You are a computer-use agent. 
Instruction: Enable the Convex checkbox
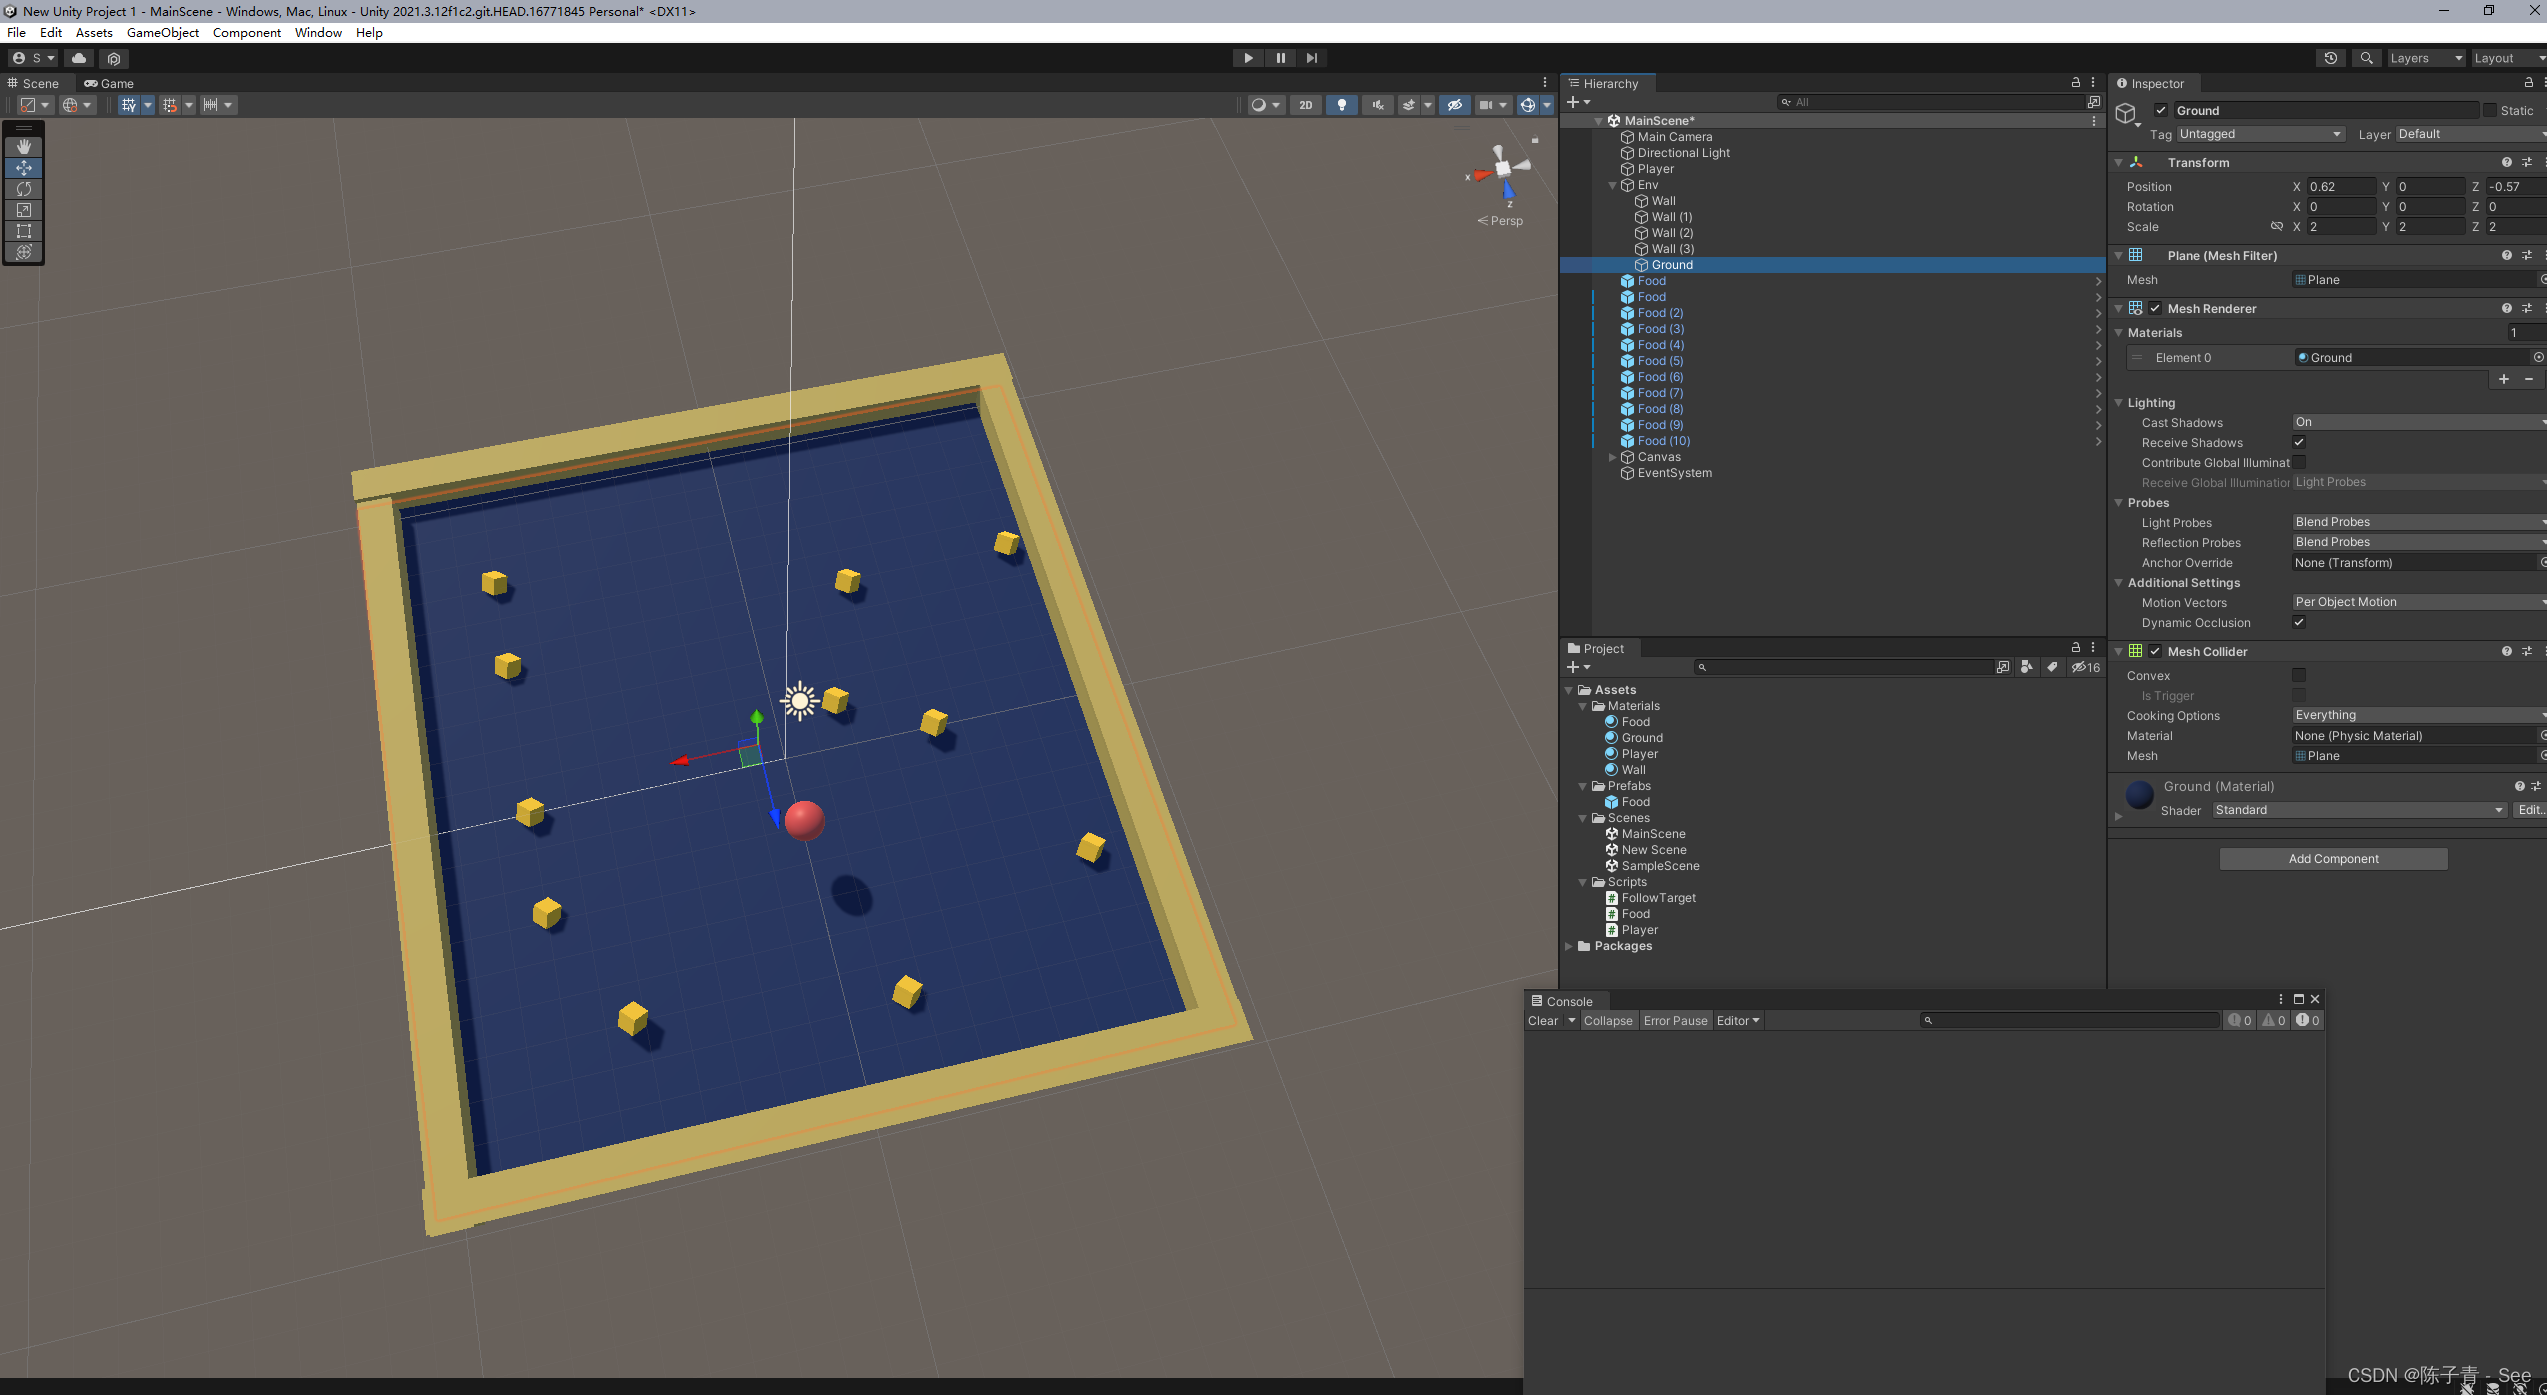(2299, 676)
